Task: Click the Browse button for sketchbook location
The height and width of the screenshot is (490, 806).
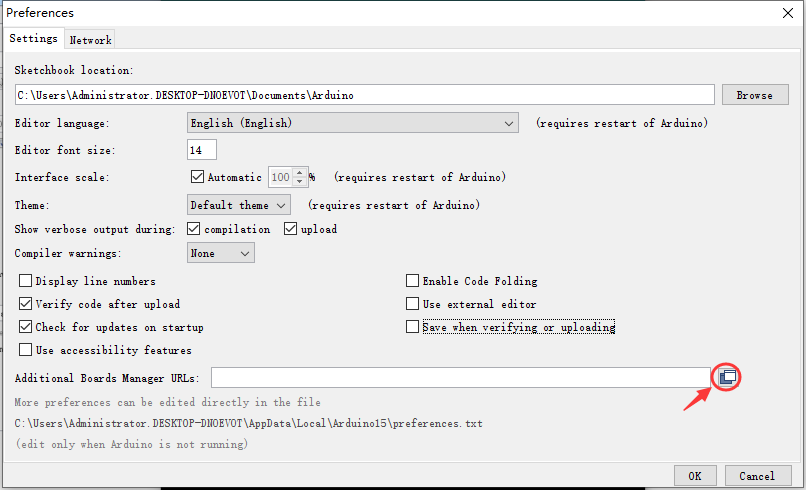Action: 755,95
